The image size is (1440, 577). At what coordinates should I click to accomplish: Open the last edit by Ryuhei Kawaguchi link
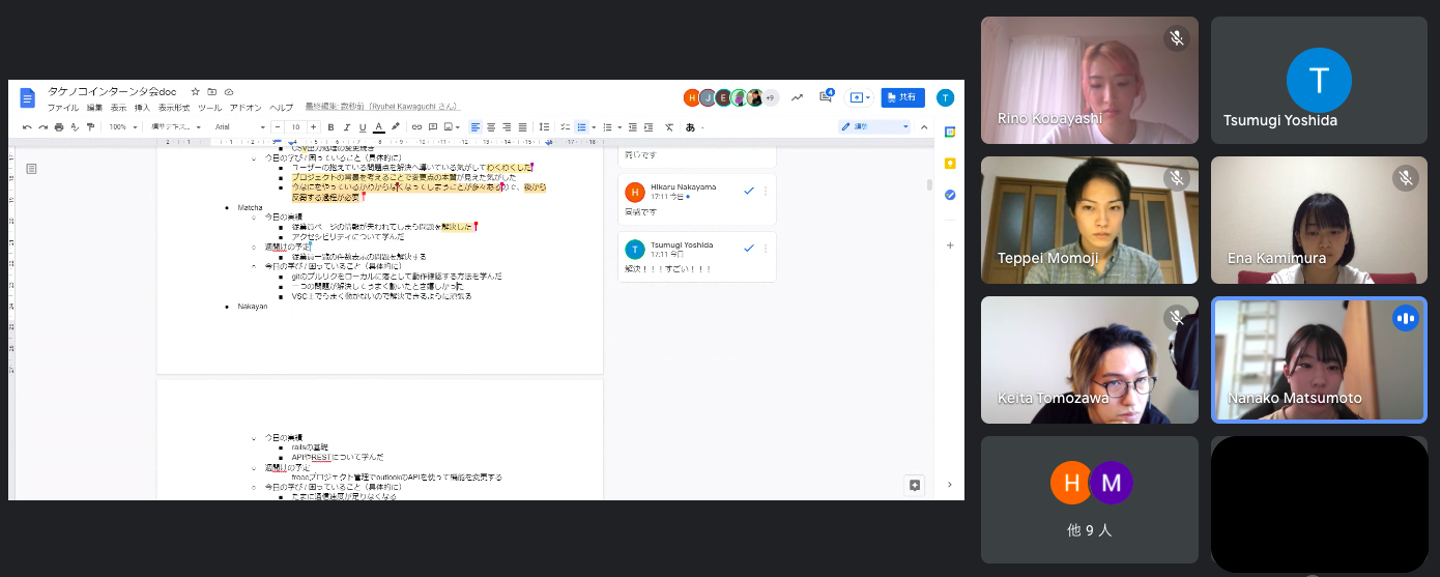(383, 106)
